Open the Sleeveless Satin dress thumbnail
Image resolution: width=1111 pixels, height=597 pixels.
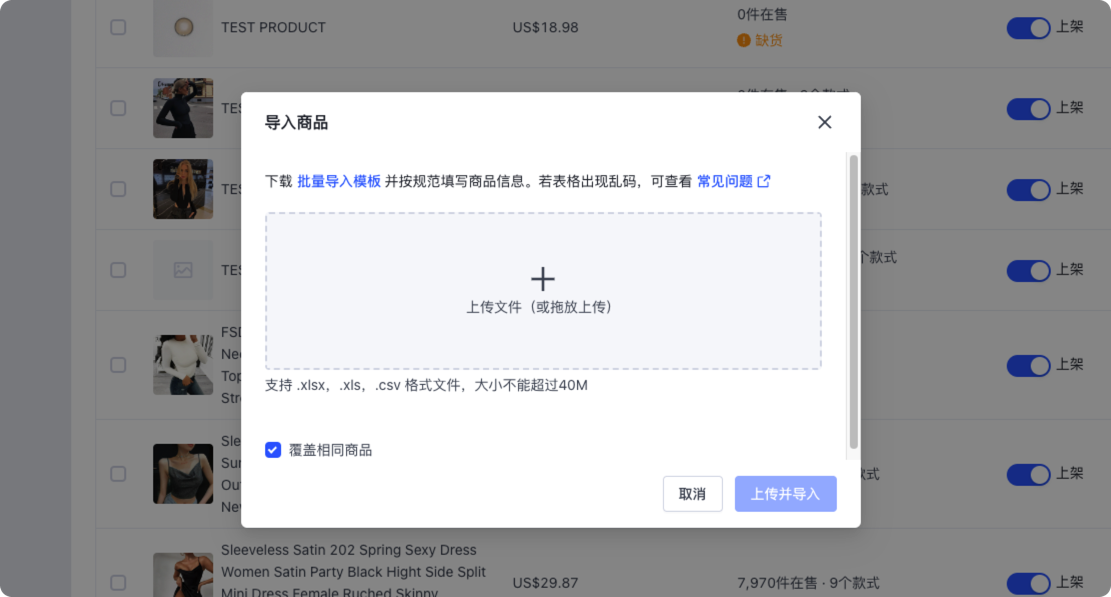click(183, 575)
